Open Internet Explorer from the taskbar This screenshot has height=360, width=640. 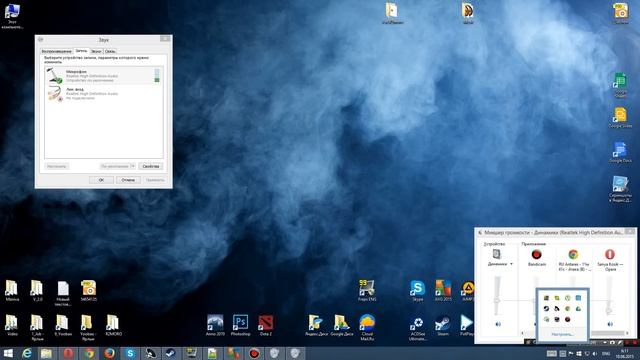27,353
